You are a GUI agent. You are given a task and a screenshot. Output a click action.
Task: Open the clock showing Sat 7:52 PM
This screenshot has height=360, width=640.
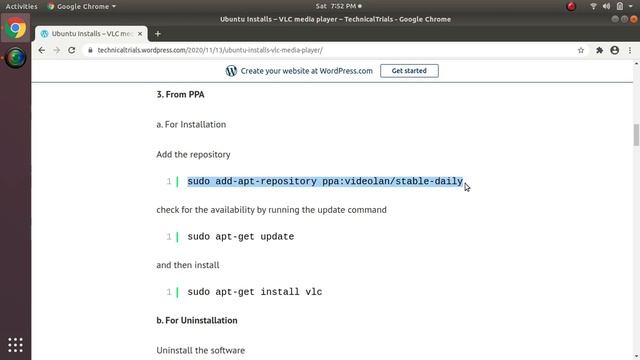tap(338, 6)
